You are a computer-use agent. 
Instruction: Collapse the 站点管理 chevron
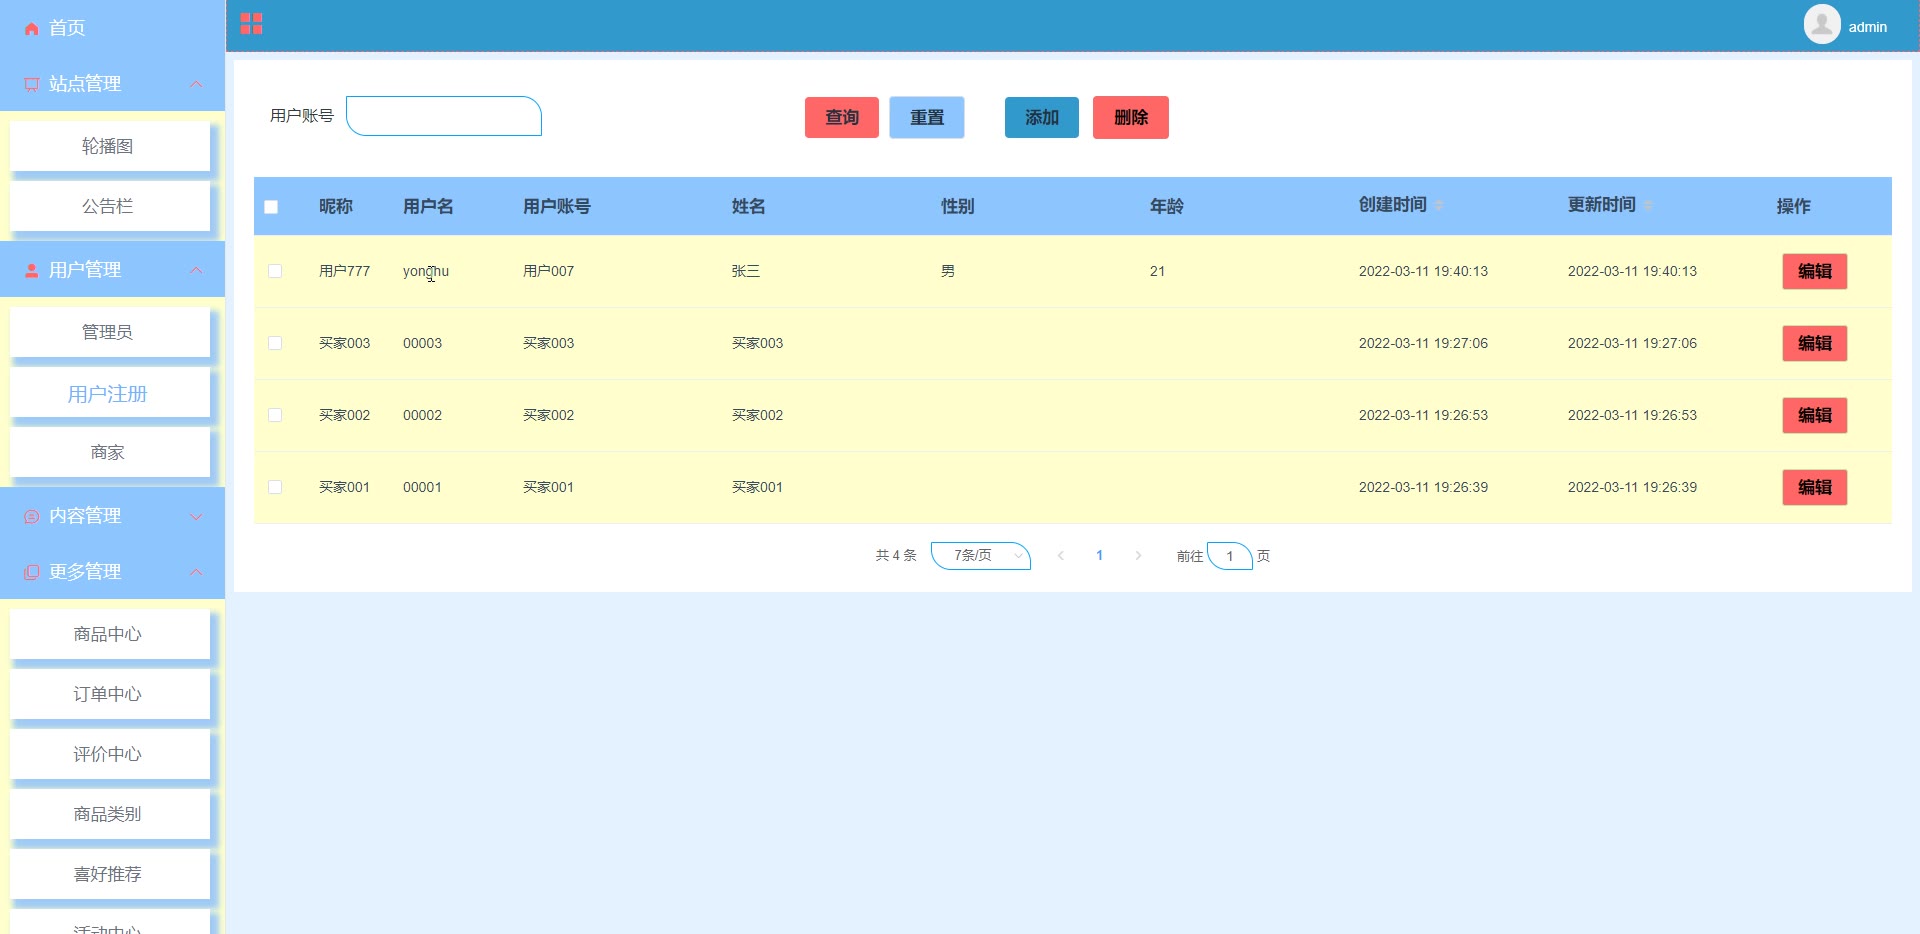pyautogui.click(x=196, y=84)
